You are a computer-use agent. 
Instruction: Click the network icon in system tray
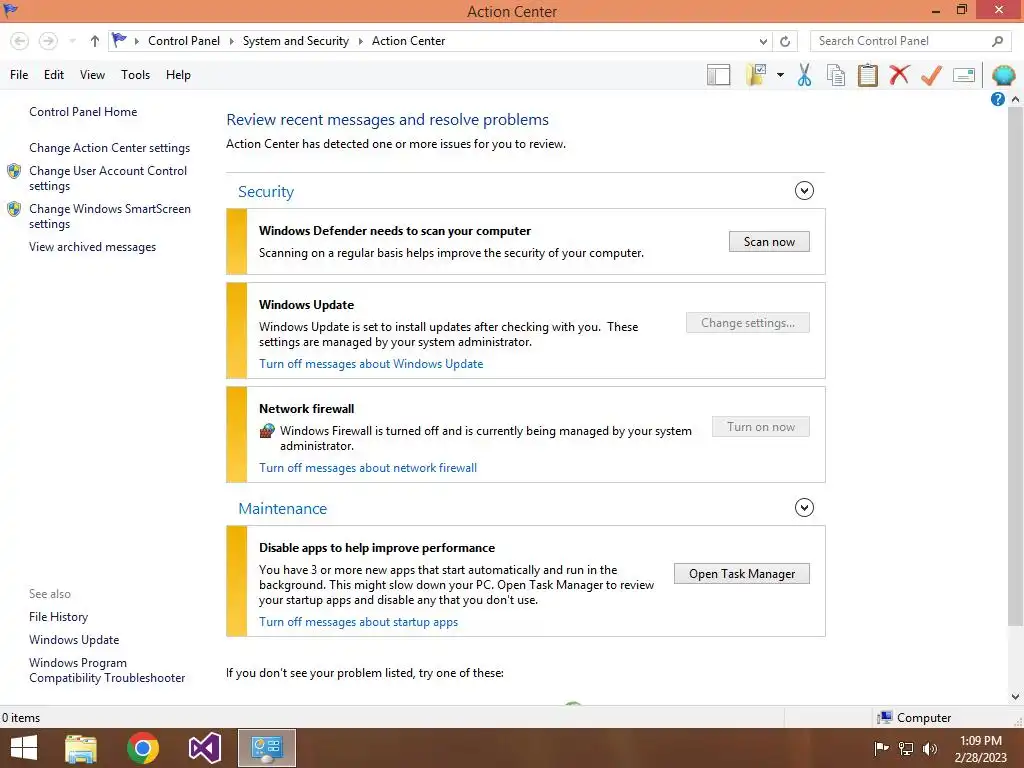[x=906, y=748]
